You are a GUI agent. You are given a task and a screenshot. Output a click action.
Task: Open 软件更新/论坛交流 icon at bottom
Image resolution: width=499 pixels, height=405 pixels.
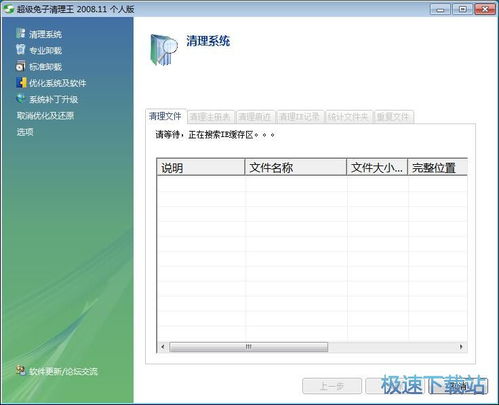point(21,371)
